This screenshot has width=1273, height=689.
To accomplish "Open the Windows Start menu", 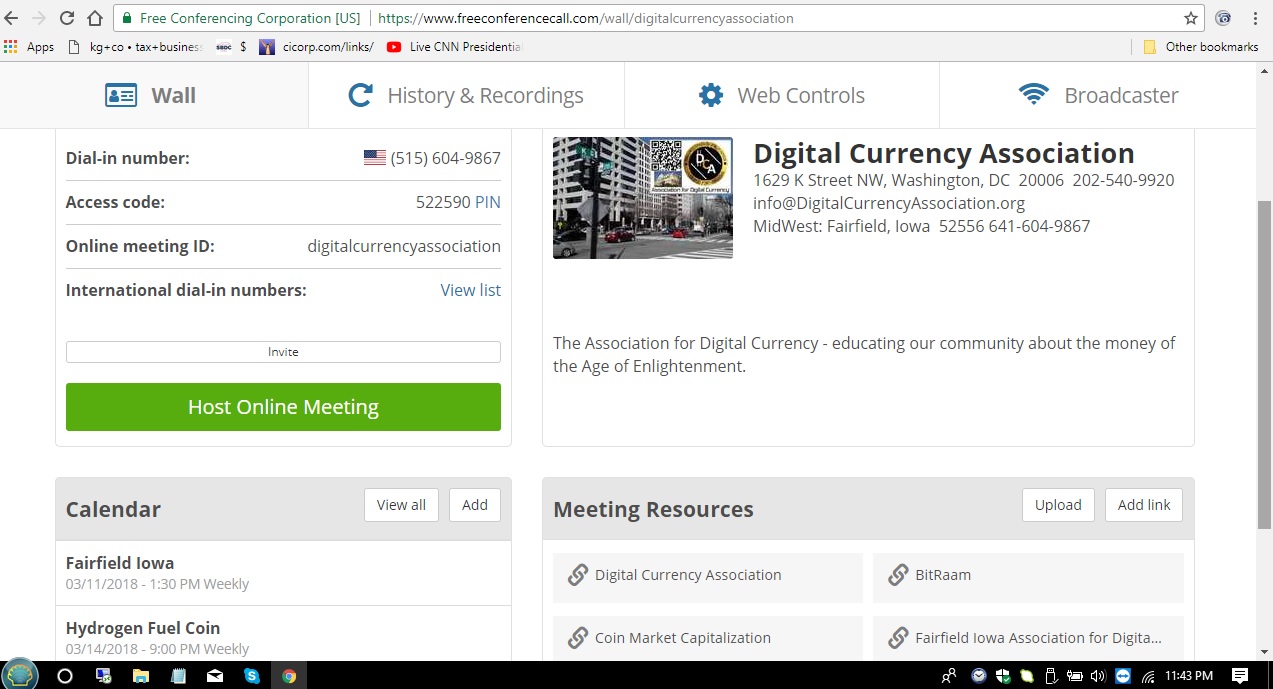I will 20,674.
